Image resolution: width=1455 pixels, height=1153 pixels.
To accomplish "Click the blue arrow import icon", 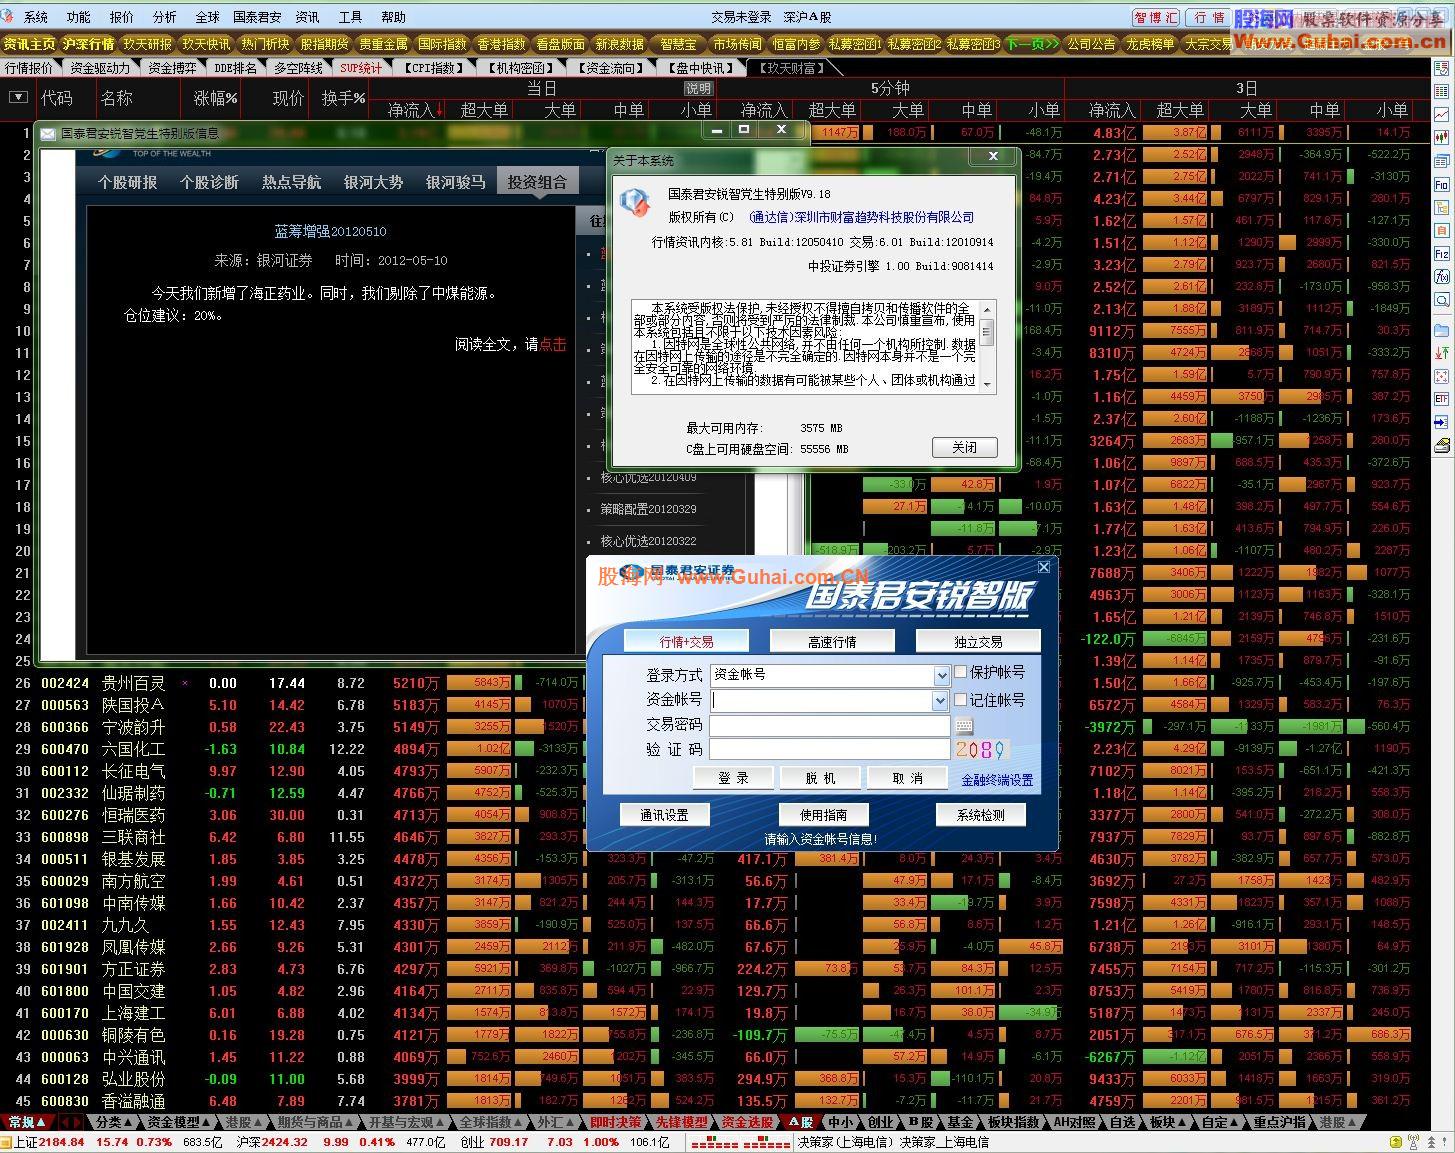I will point(1442,422).
